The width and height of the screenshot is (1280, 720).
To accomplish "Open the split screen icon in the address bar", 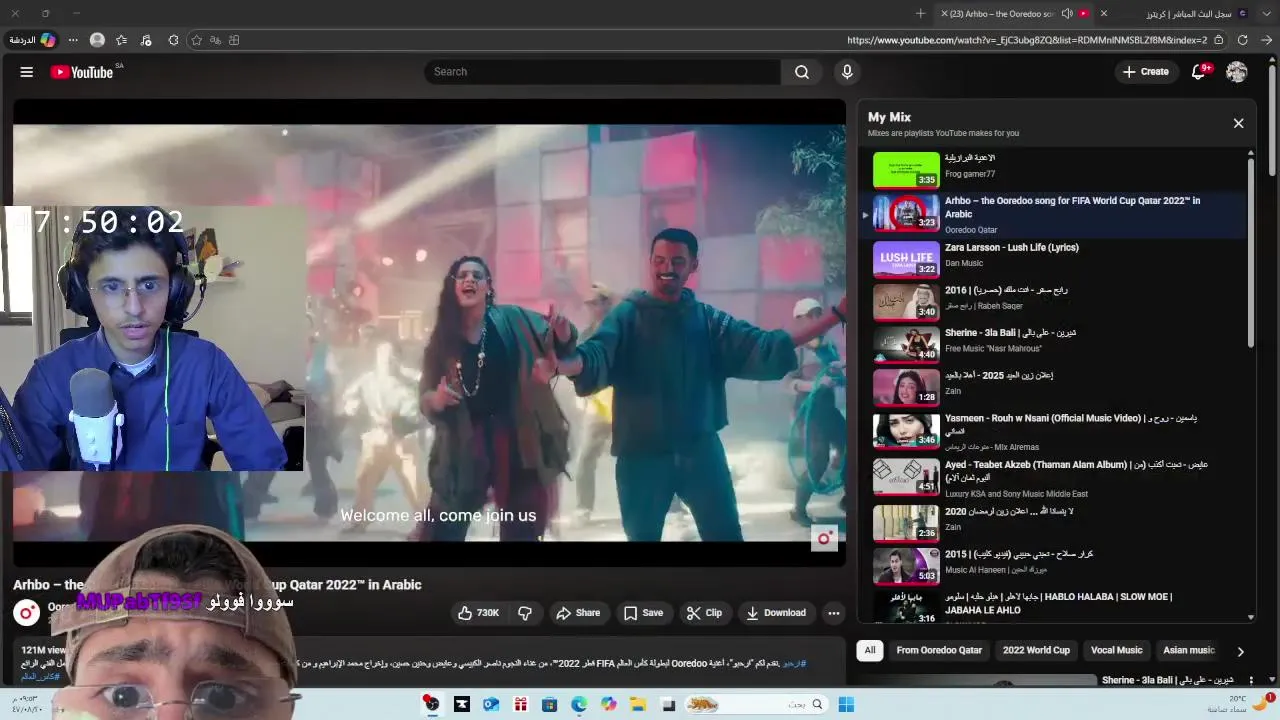I will click(x=234, y=40).
